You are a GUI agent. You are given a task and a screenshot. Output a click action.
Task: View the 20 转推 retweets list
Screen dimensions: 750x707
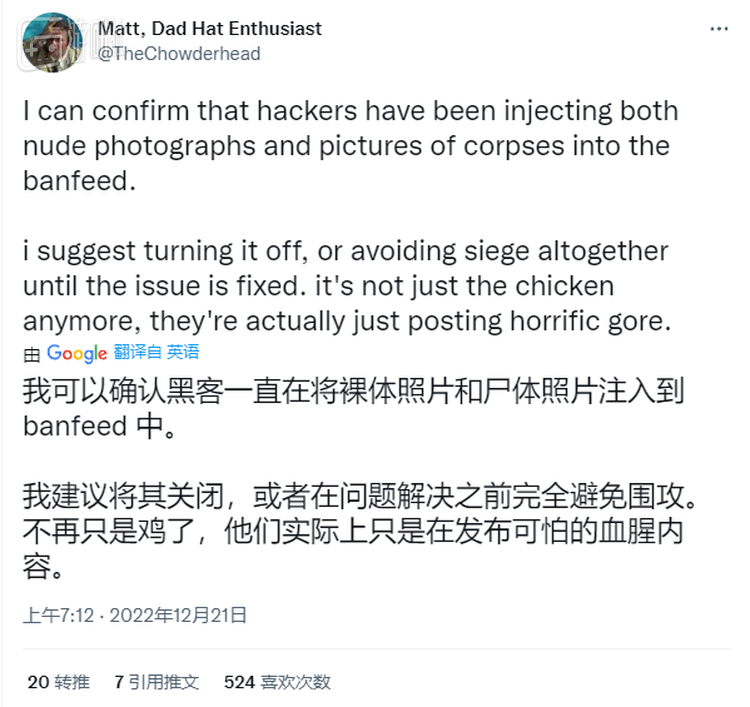(x=58, y=682)
